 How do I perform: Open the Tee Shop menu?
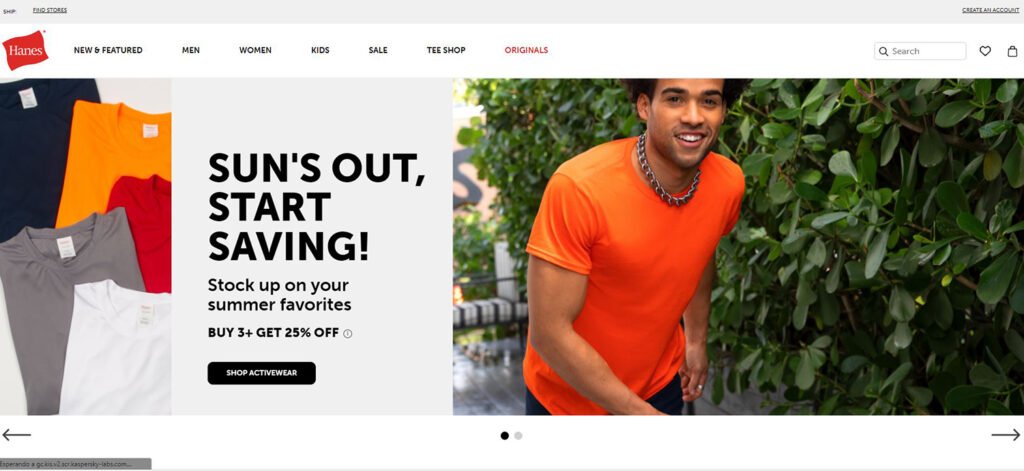(446, 50)
